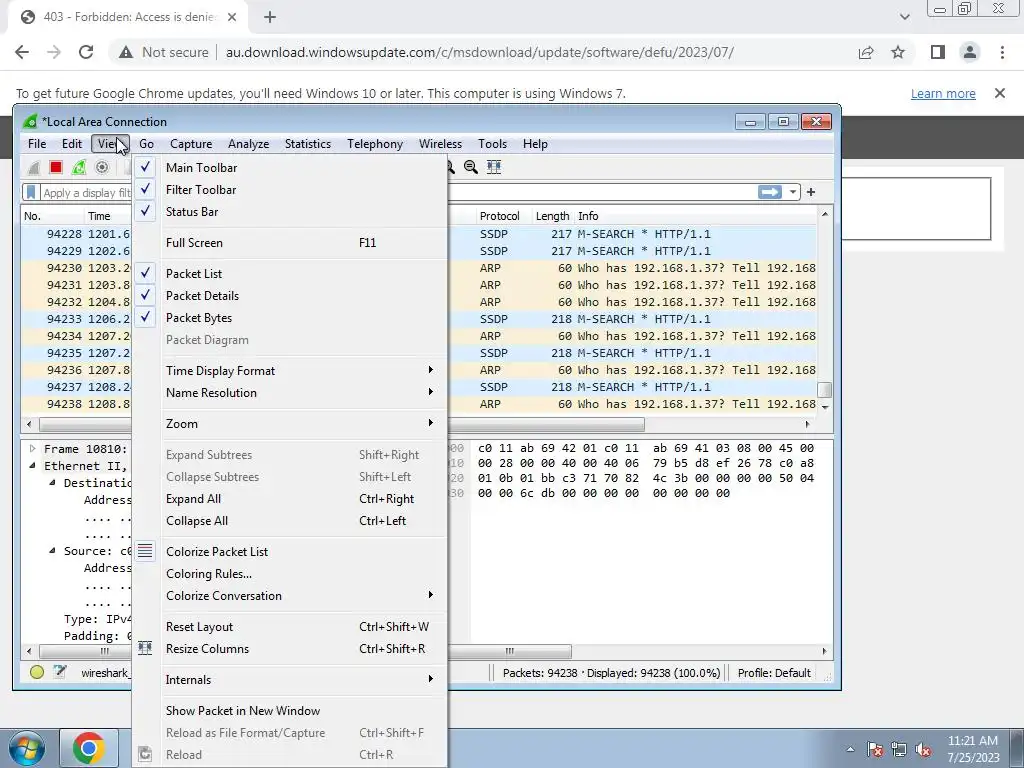The width and height of the screenshot is (1024, 768).
Task: Sort by Protocol column header
Action: point(500,216)
